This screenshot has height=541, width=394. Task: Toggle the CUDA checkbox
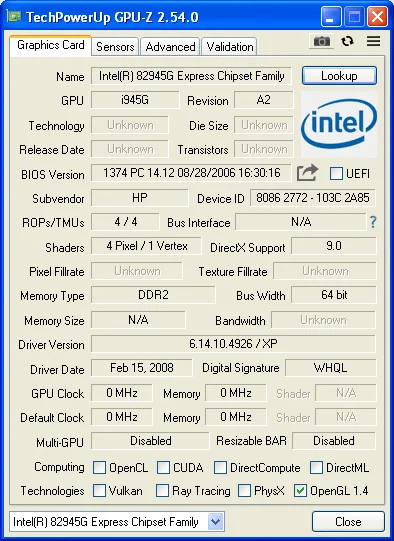pyautogui.click(x=163, y=468)
